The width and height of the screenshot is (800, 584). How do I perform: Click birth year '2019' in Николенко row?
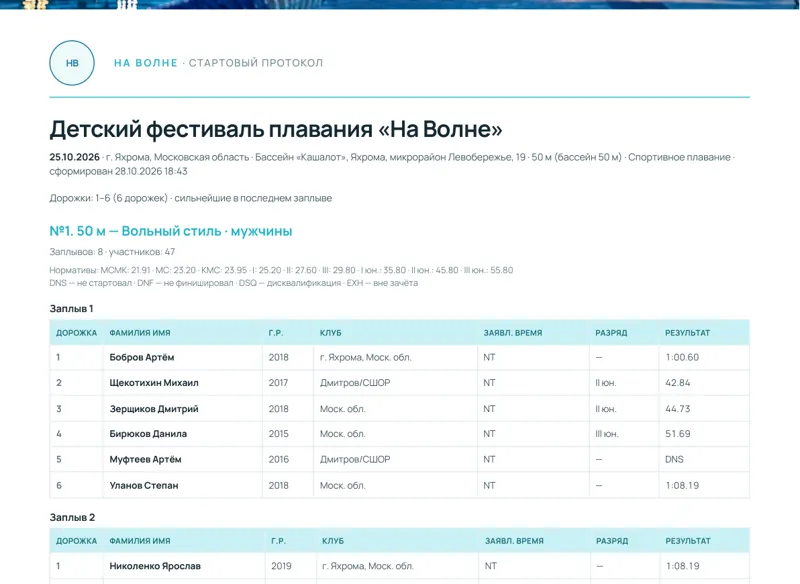[x=281, y=566]
